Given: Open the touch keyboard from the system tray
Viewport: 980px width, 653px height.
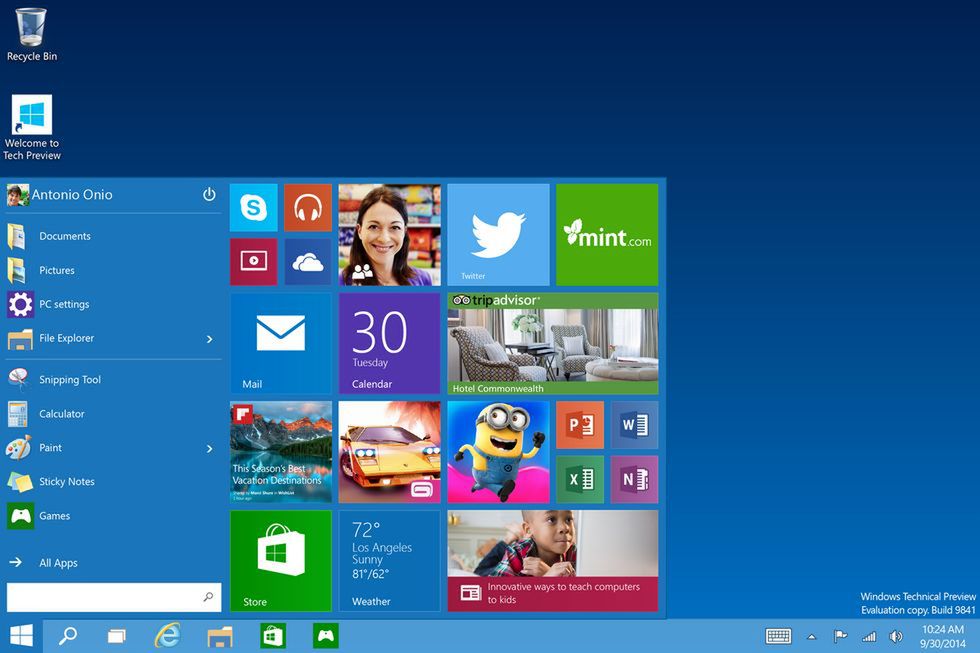Looking at the screenshot, I should [x=778, y=636].
